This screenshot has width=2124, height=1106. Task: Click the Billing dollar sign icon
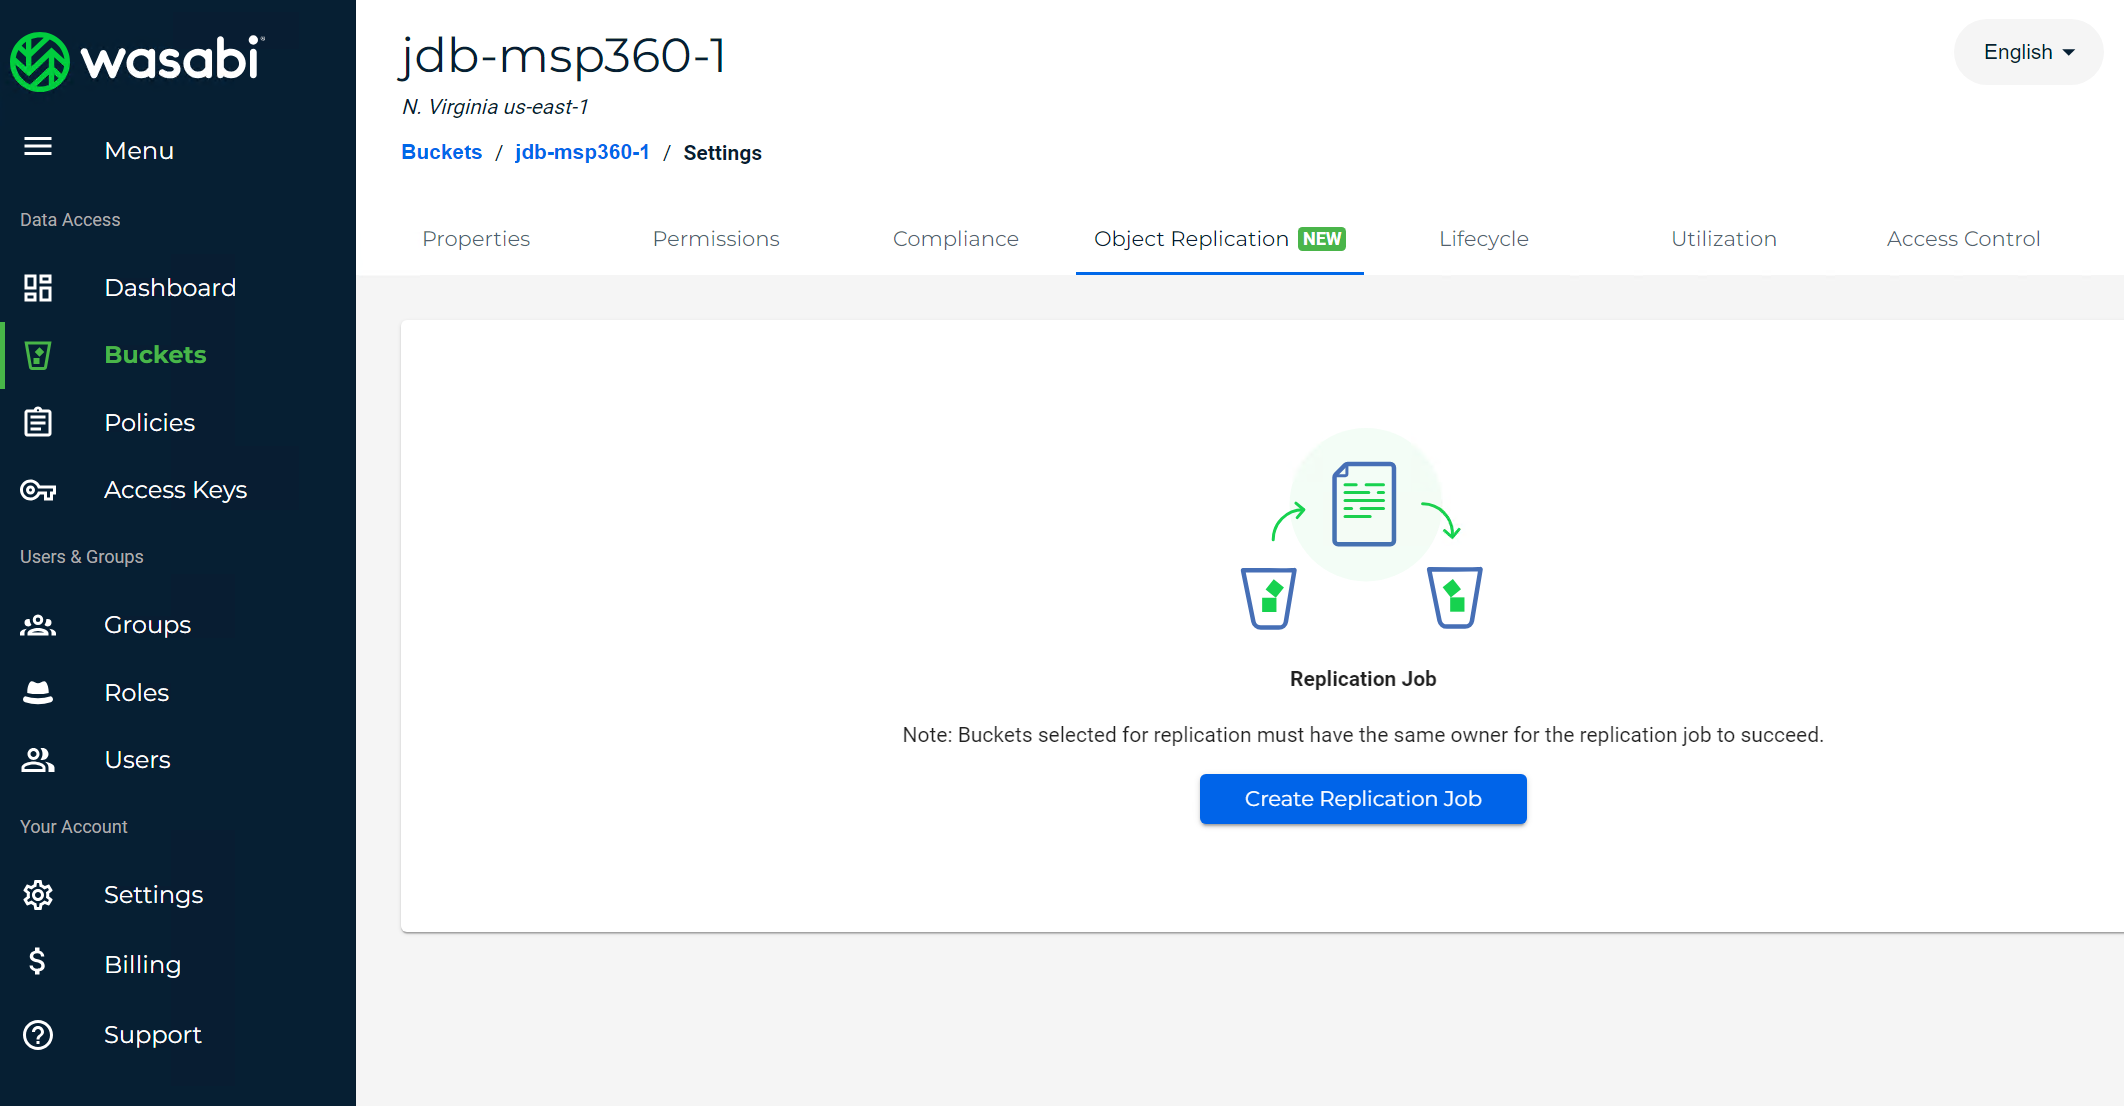click(38, 962)
